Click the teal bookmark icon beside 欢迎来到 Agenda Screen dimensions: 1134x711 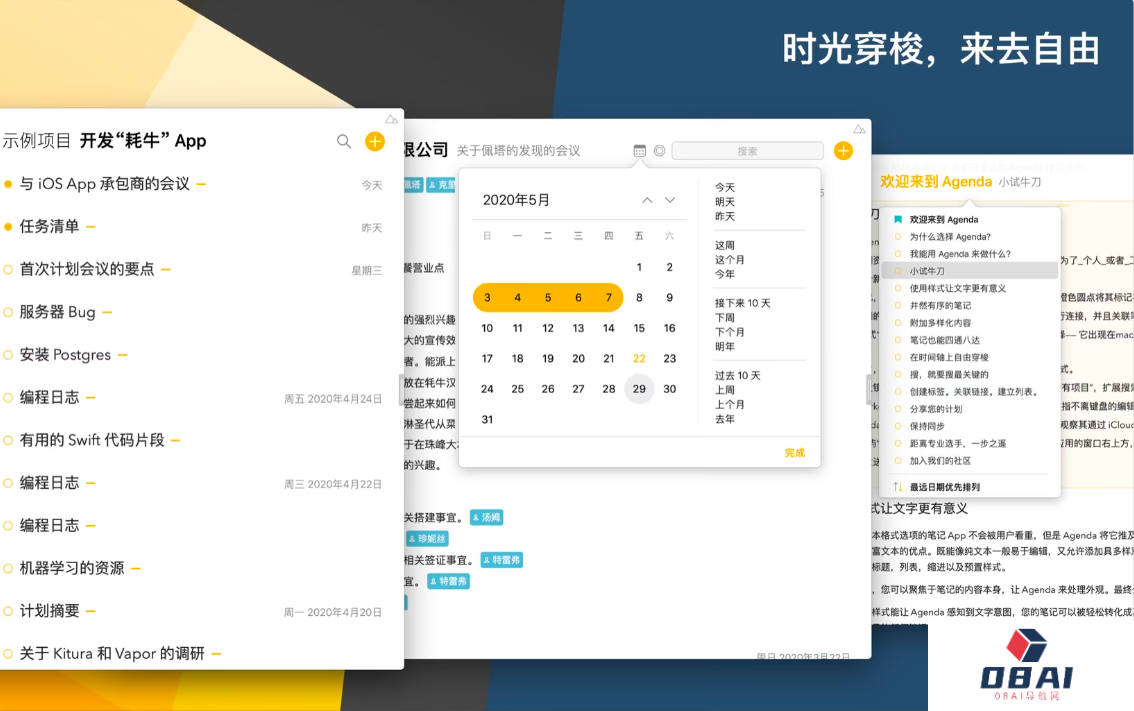coord(897,219)
